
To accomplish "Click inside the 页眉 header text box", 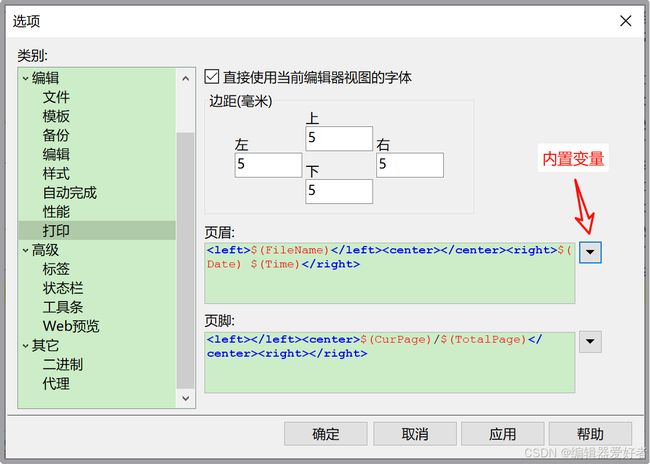I will [x=390, y=273].
